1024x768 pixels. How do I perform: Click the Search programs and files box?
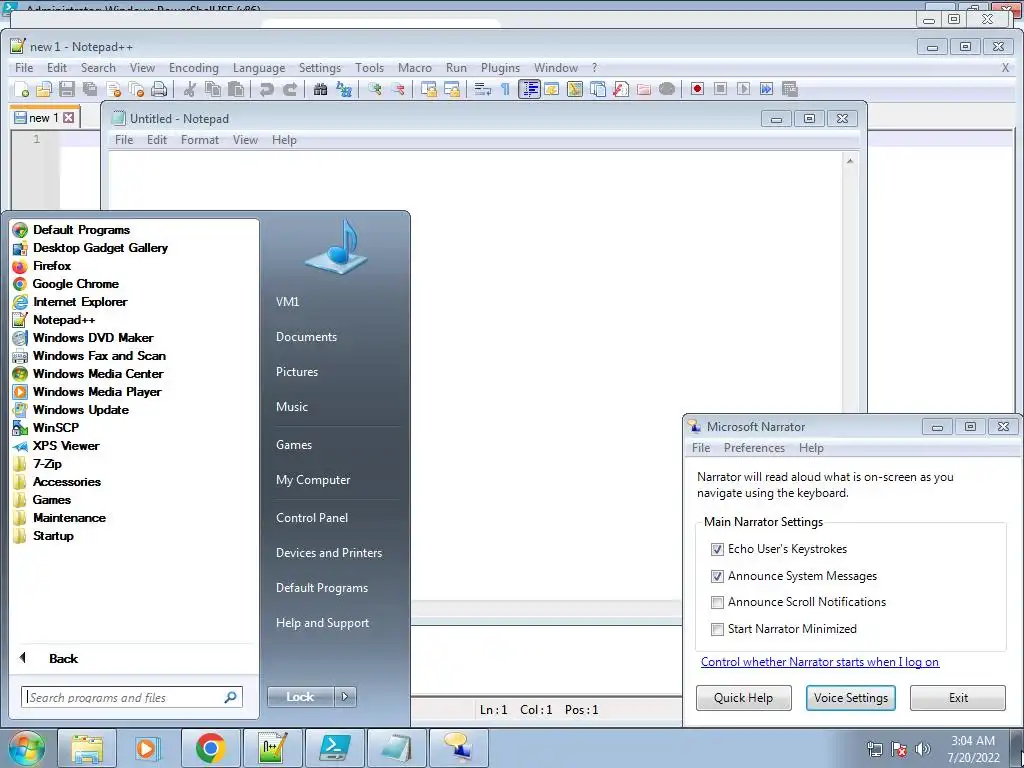[x=132, y=697]
